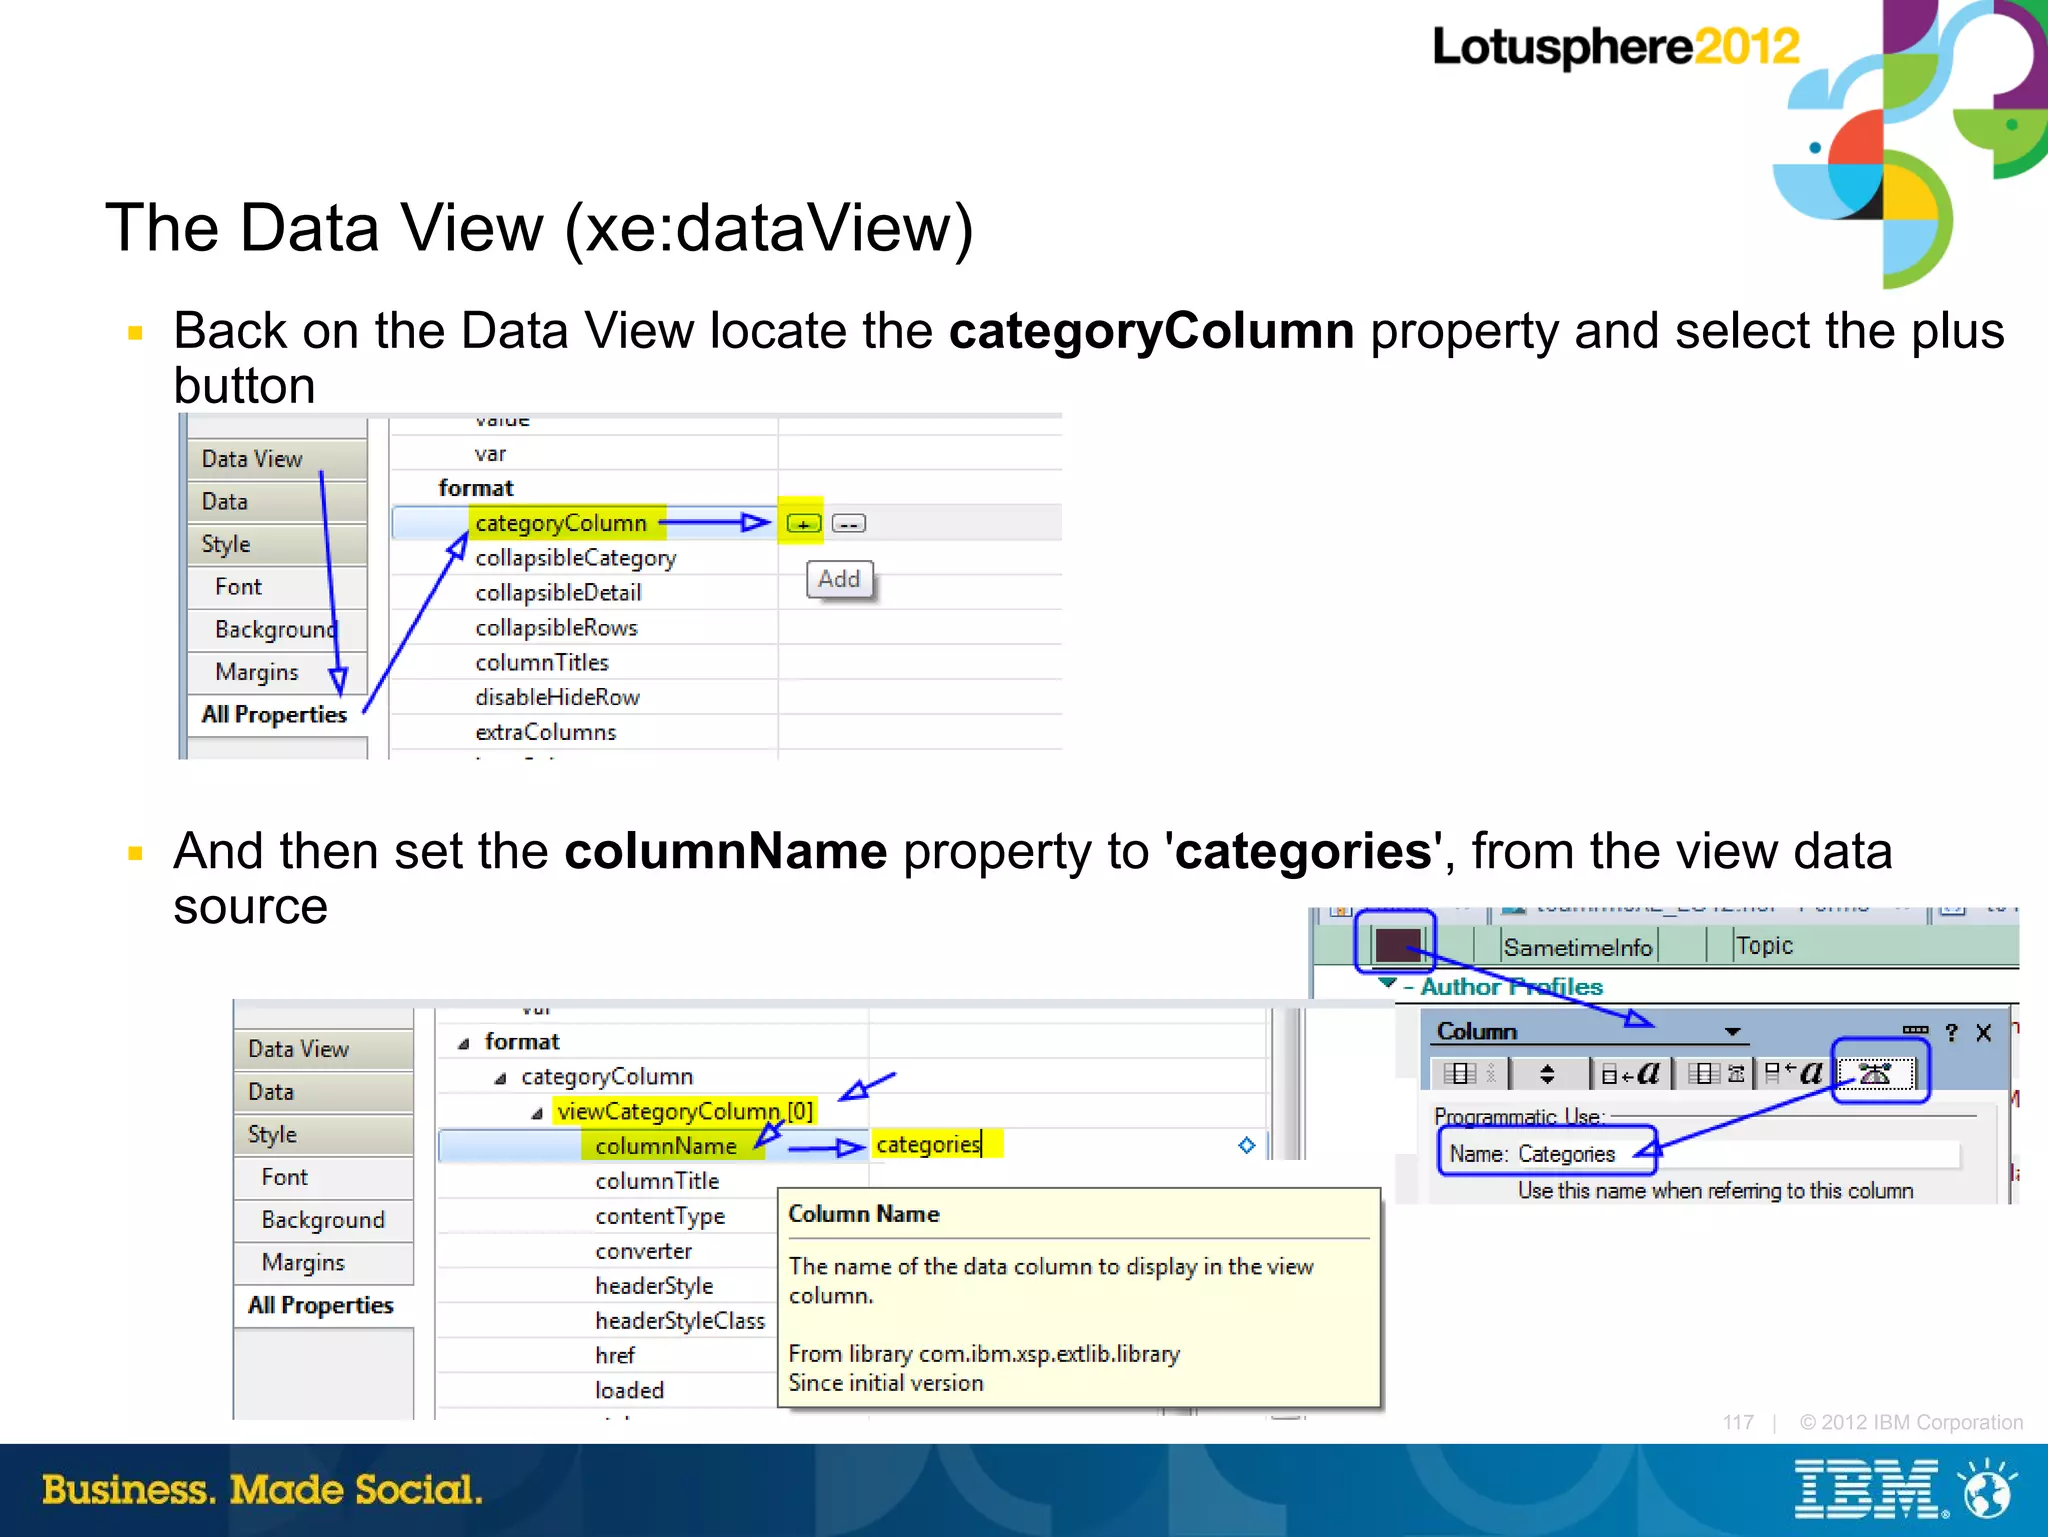Select the href property

click(615, 1356)
